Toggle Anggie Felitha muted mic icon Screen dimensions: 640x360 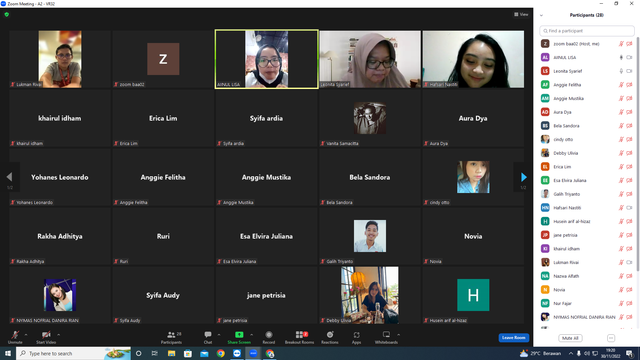click(621, 85)
